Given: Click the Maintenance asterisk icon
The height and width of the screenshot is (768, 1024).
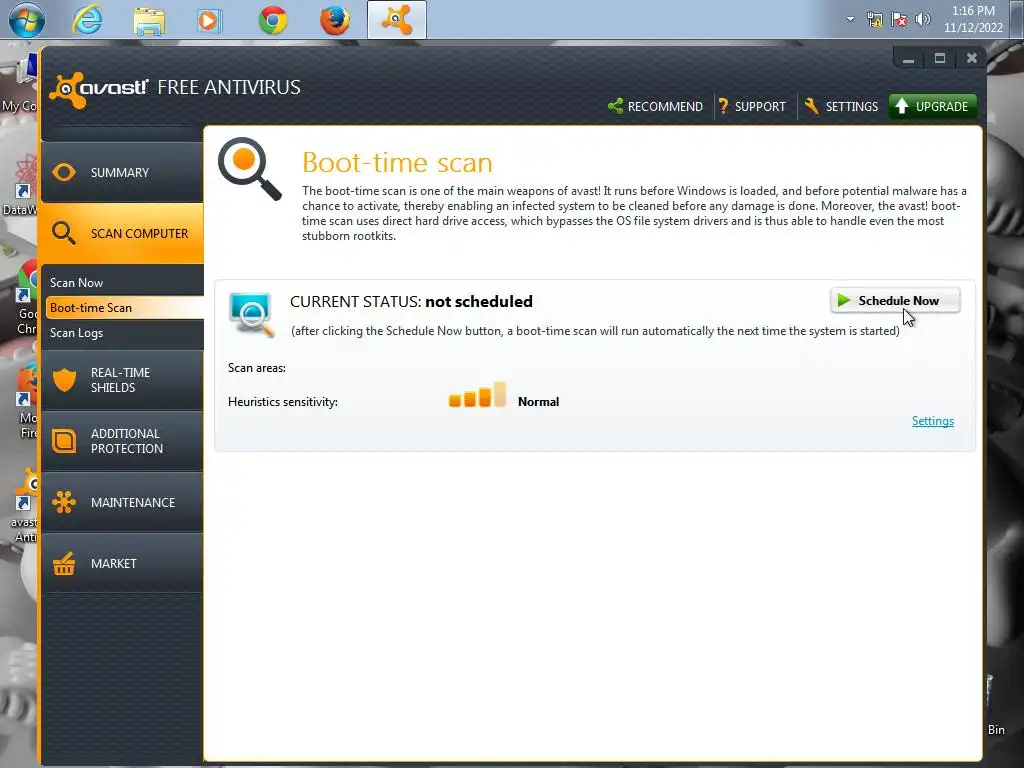Looking at the screenshot, I should point(64,502).
